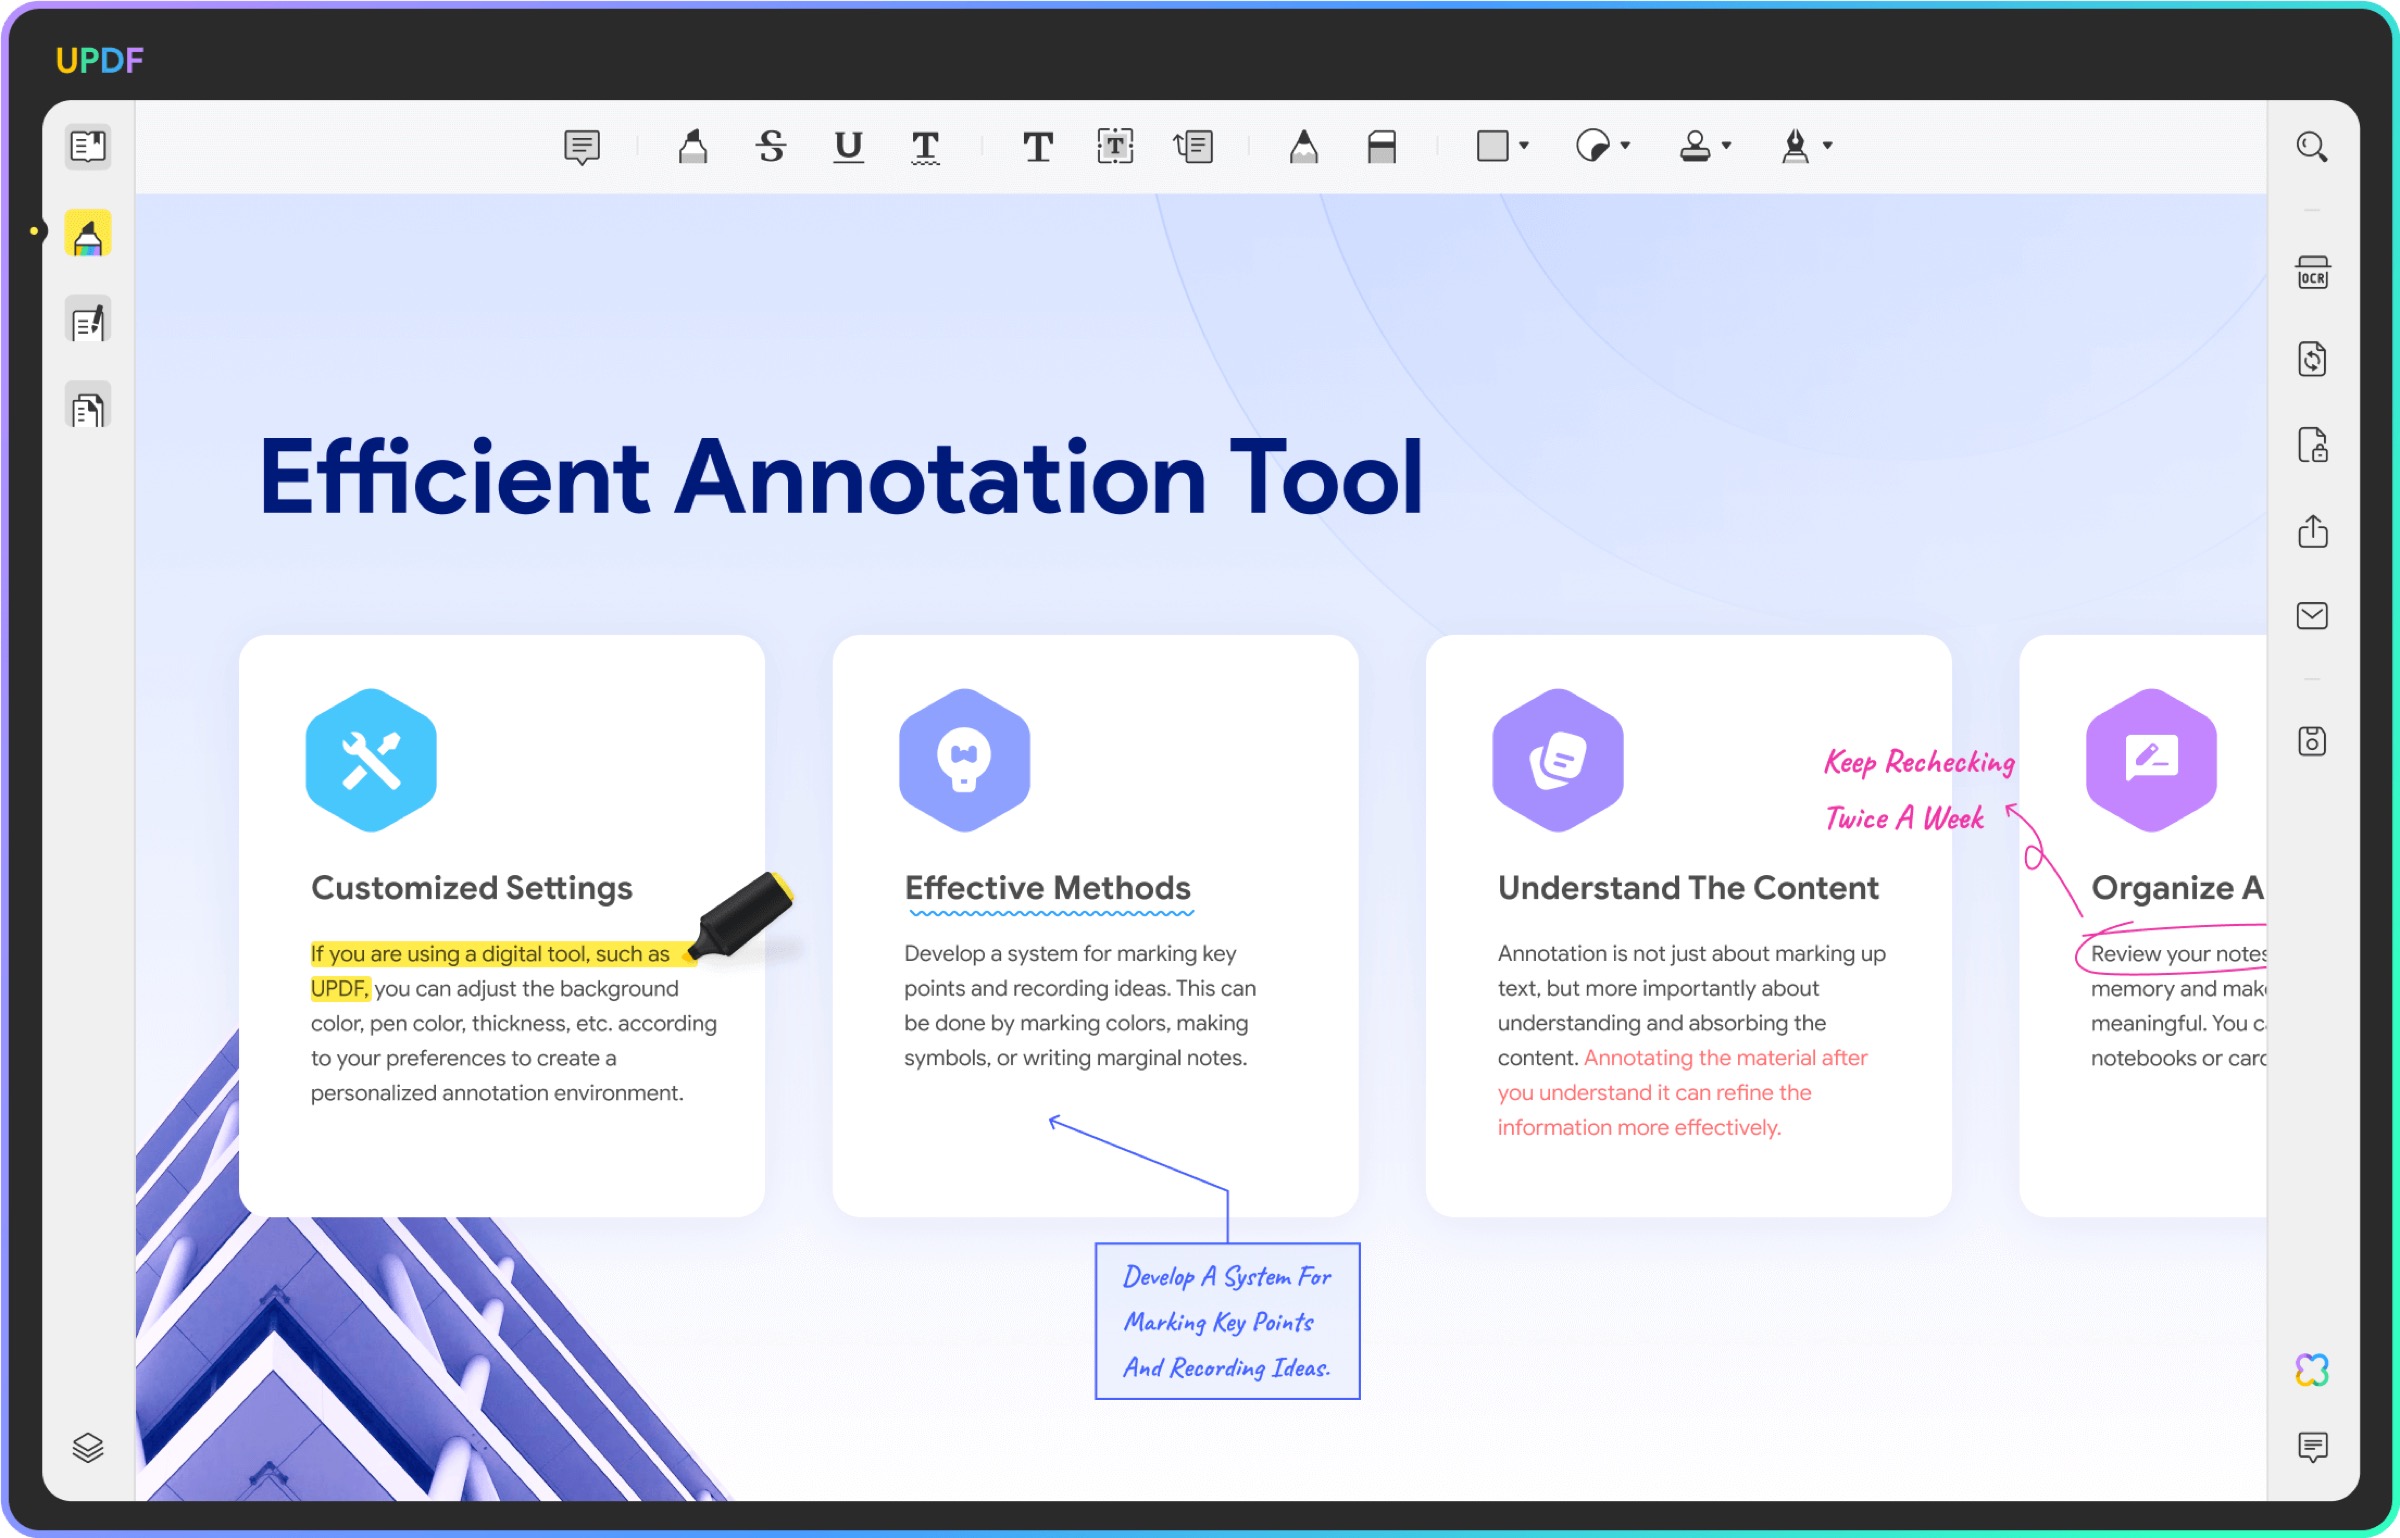Select the text box tool
The image size is (2400, 1538).
[x=1114, y=147]
